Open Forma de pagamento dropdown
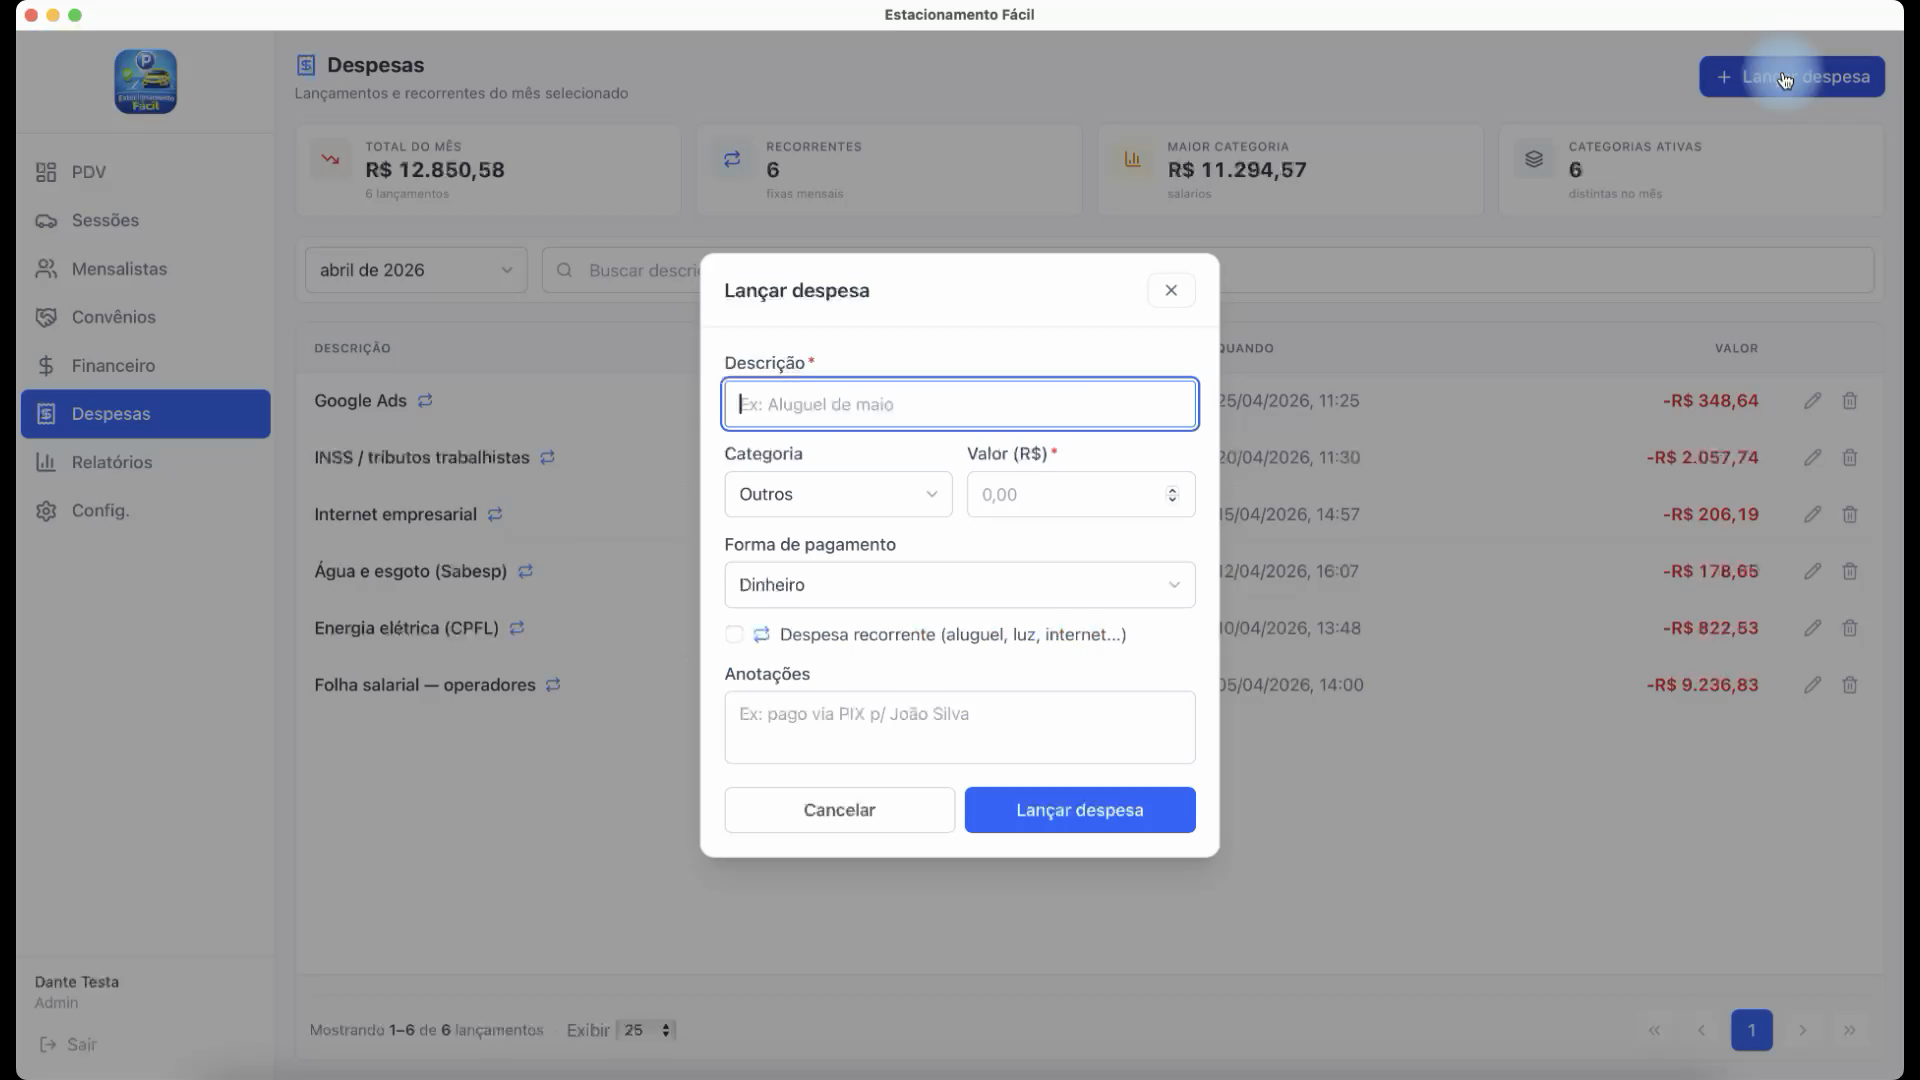Screen dimensions: 1920x1080 pos(959,585)
